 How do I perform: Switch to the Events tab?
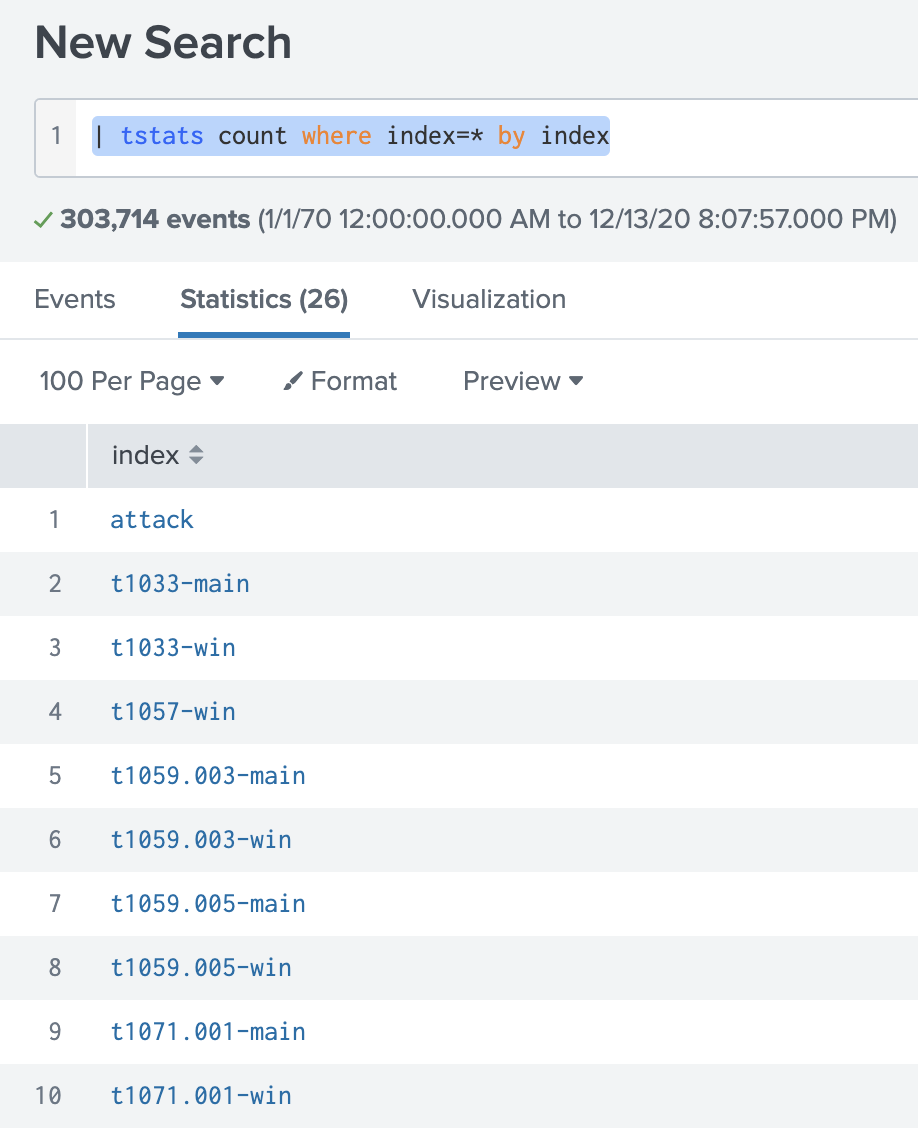tap(75, 300)
